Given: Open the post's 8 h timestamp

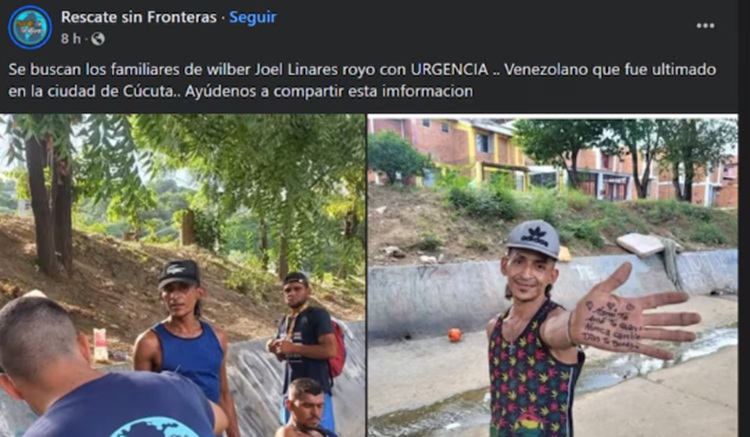Looking at the screenshot, I should pos(71,39).
